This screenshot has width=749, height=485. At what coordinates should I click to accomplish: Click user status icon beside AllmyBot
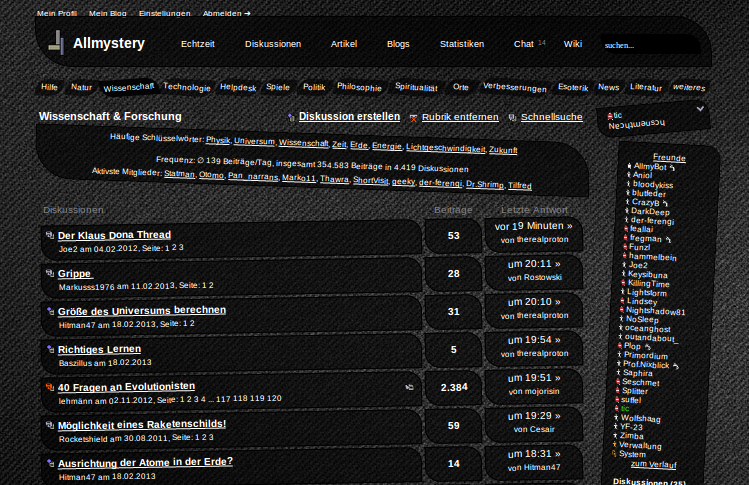click(629, 166)
